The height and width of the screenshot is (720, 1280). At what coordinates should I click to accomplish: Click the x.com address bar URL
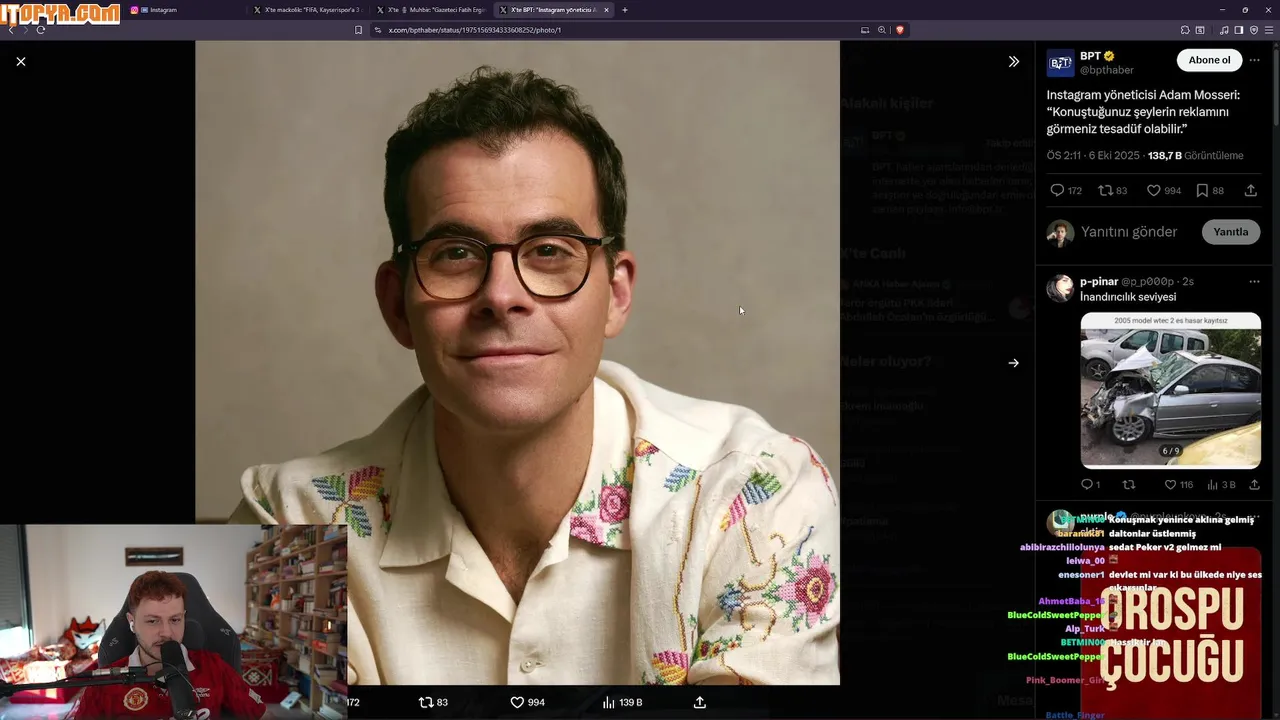coord(475,30)
